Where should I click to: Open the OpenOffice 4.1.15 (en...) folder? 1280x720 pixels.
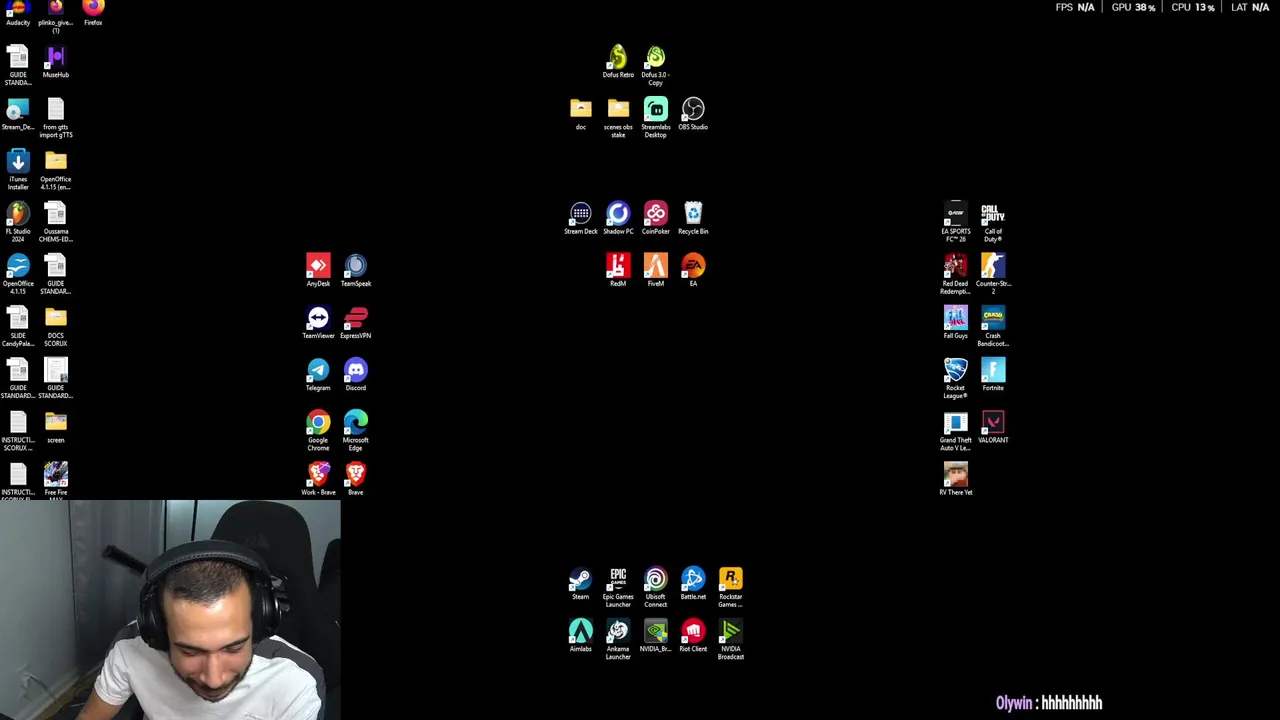click(56, 170)
